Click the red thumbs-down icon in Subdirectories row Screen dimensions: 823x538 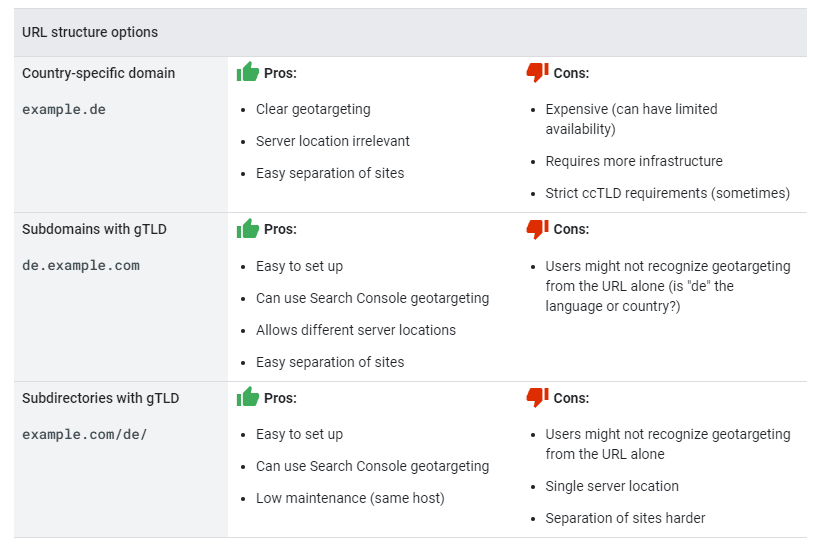point(537,397)
